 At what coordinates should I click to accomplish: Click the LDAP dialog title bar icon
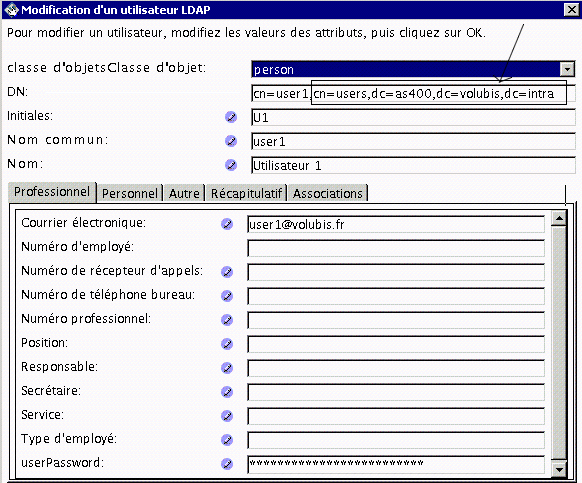pos(12,10)
